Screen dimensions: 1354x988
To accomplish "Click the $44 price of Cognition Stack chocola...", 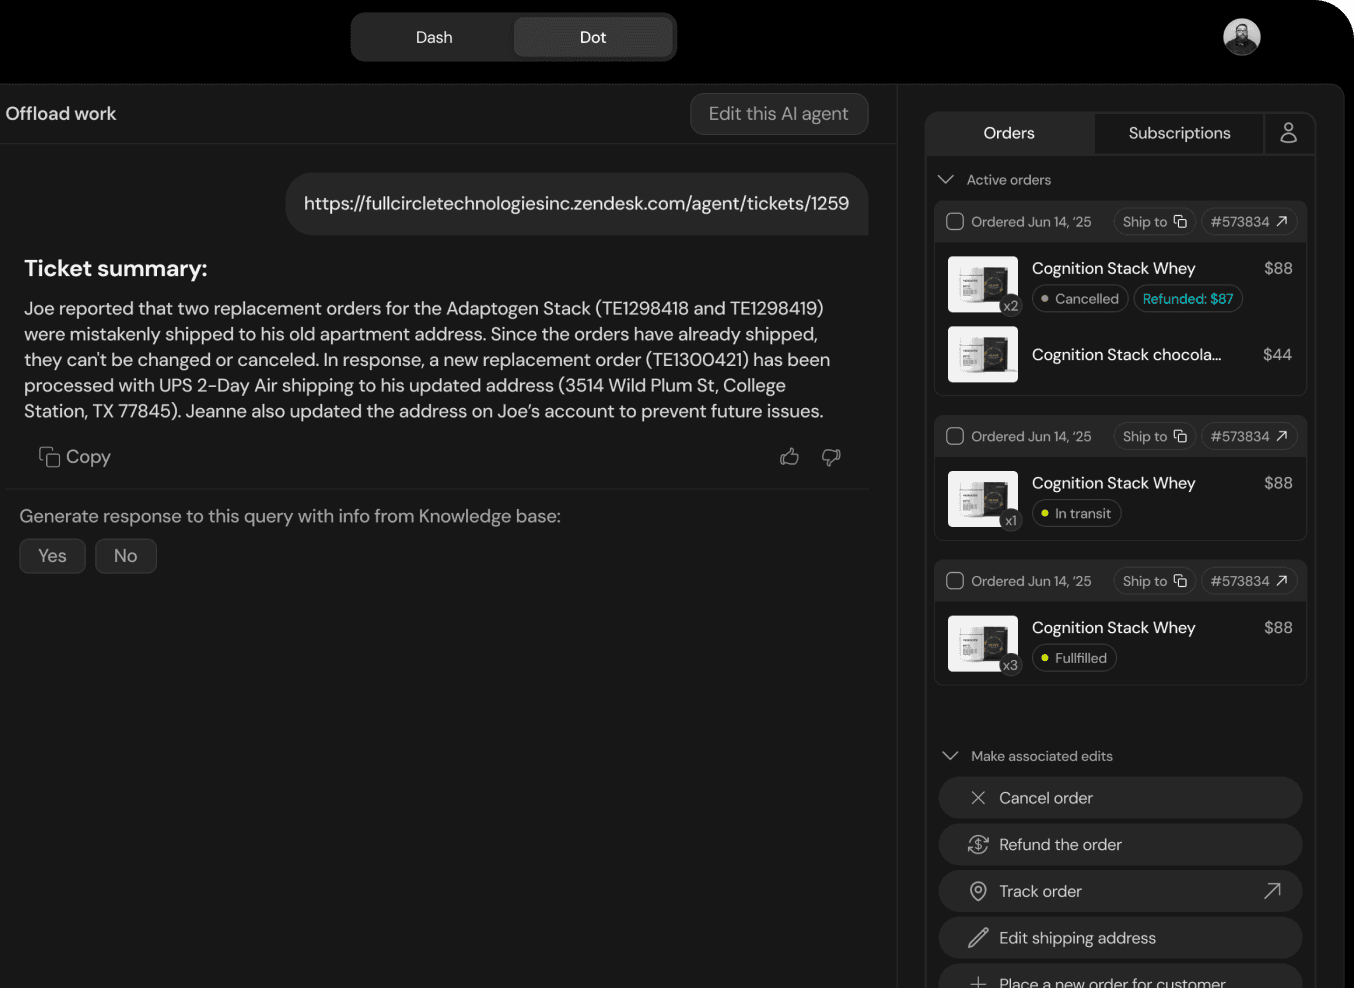I will 1277,355.
